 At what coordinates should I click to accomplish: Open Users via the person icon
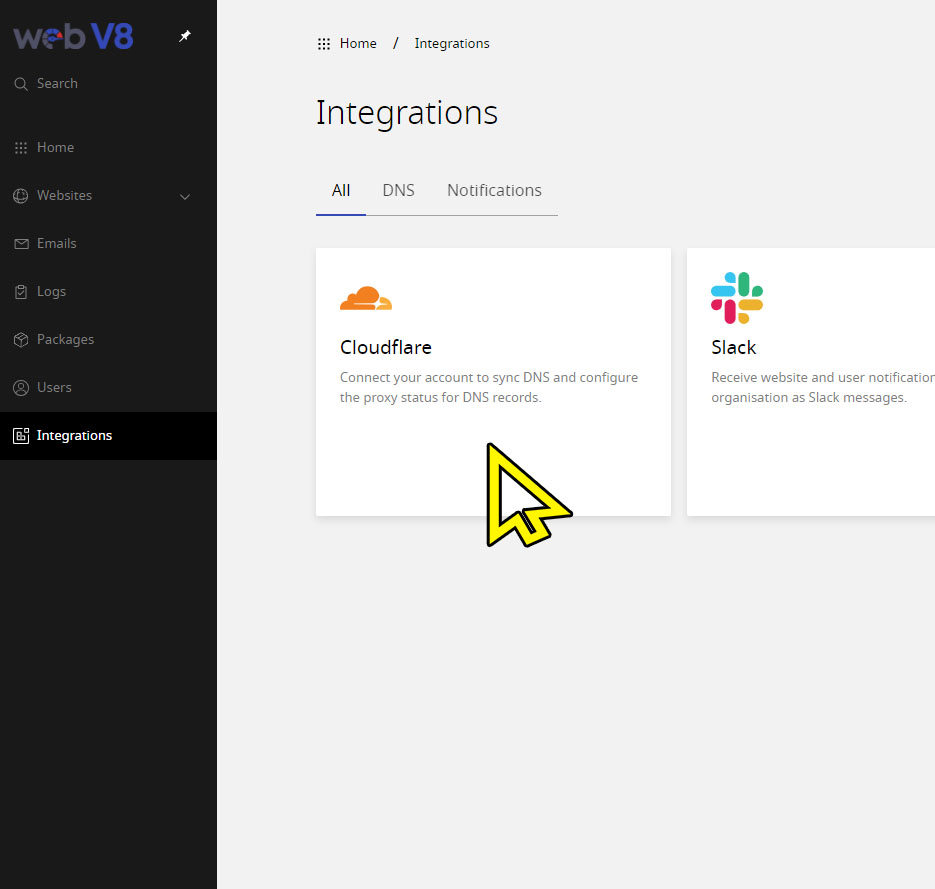[21, 388]
